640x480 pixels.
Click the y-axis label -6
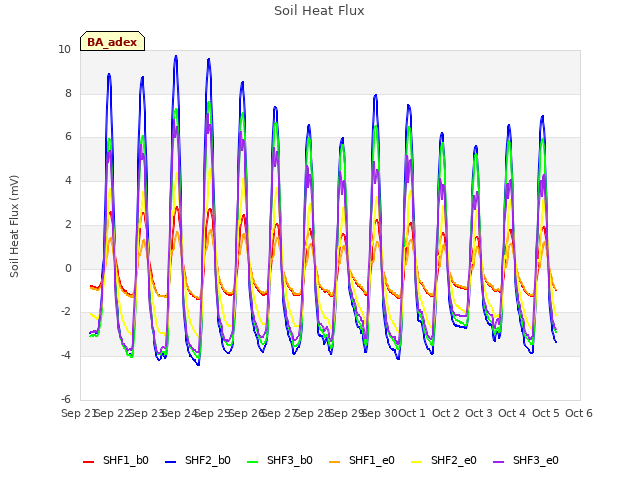(x=66, y=399)
